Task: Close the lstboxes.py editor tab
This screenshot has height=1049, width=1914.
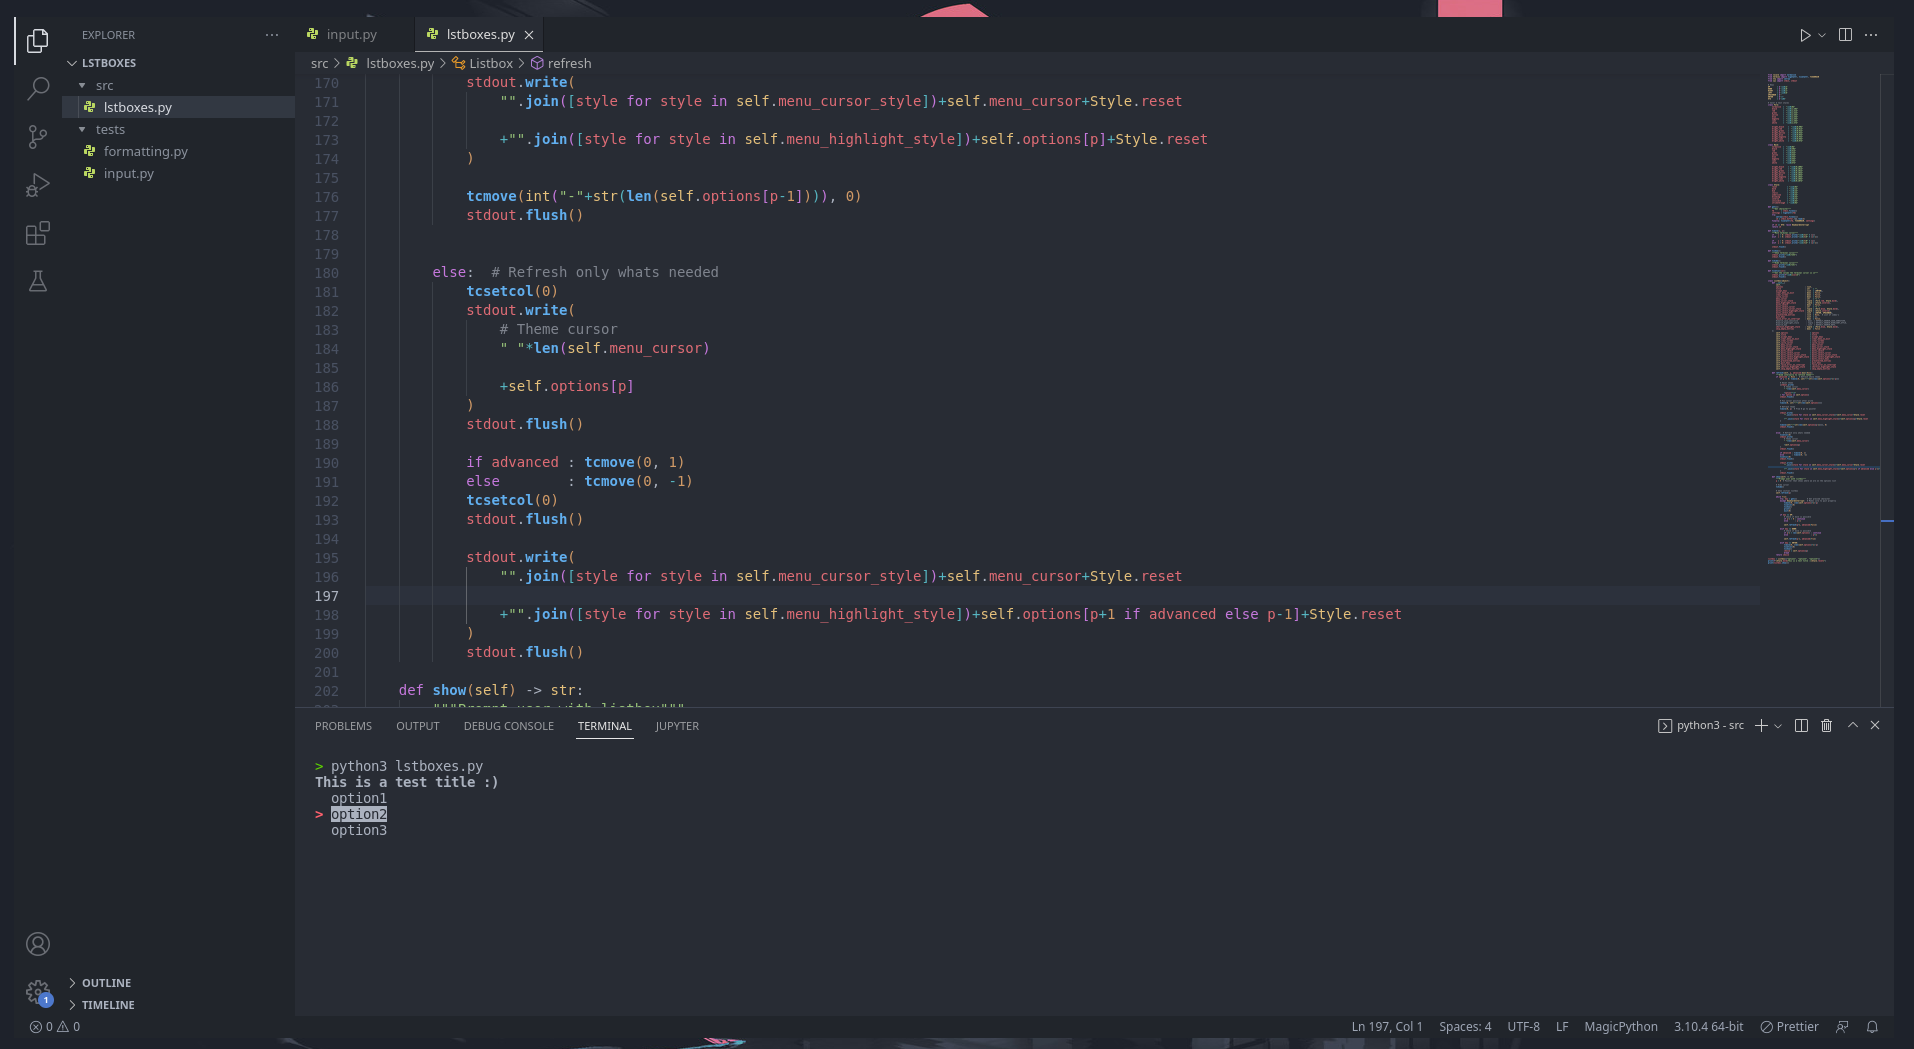Action: (x=529, y=35)
